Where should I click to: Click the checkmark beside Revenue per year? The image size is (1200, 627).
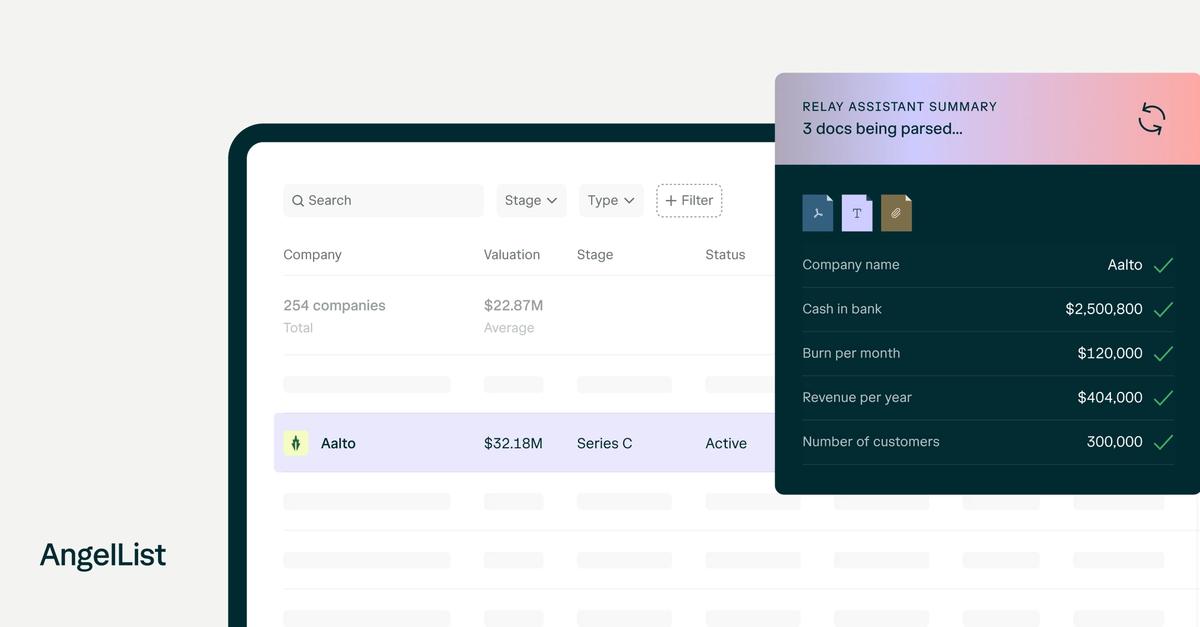[x=1163, y=397]
